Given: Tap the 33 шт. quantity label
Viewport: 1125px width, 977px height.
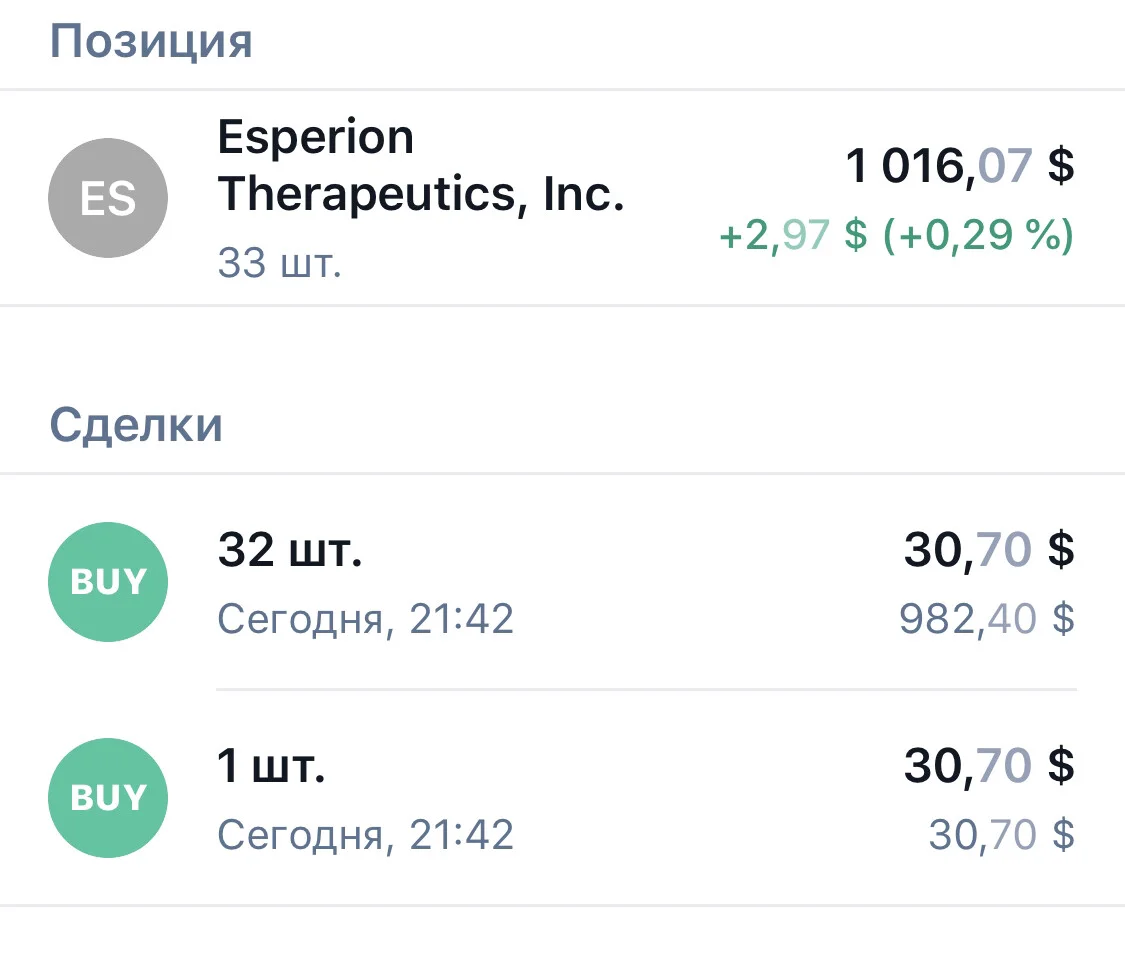Looking at the screenshot, I should 279,263.
